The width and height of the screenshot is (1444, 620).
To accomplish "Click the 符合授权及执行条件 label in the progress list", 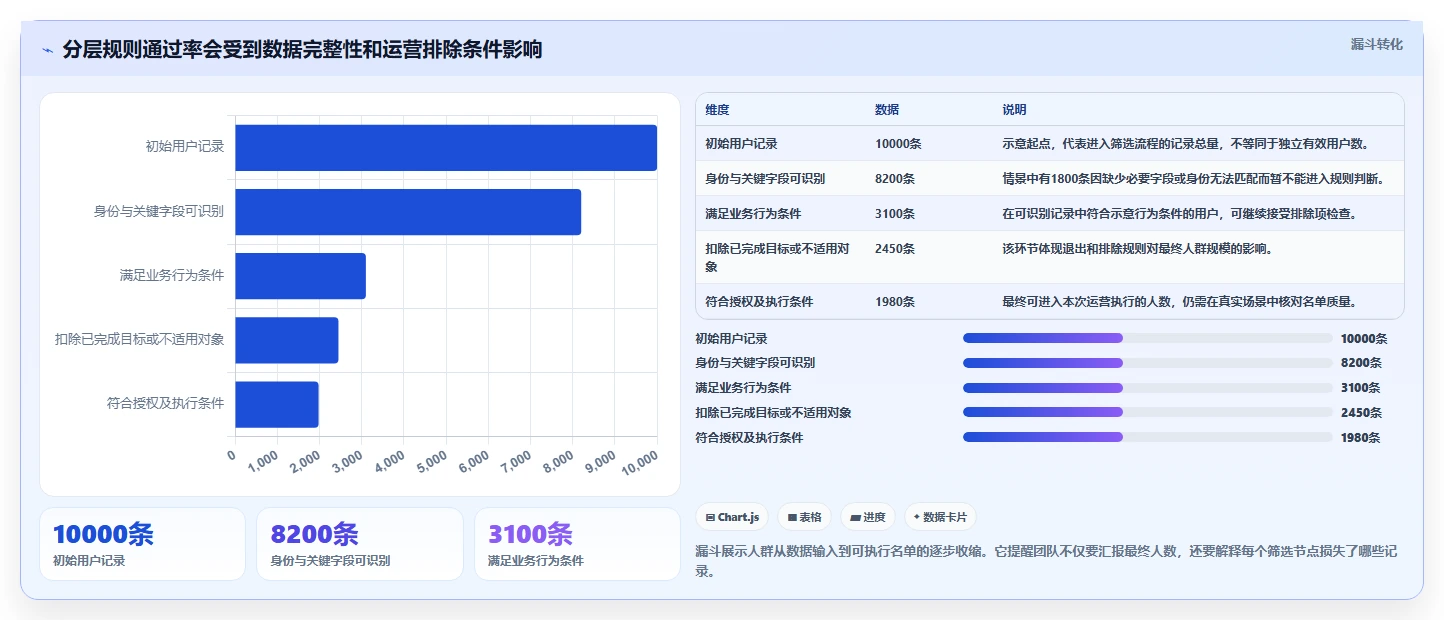I will coord(749,437).
